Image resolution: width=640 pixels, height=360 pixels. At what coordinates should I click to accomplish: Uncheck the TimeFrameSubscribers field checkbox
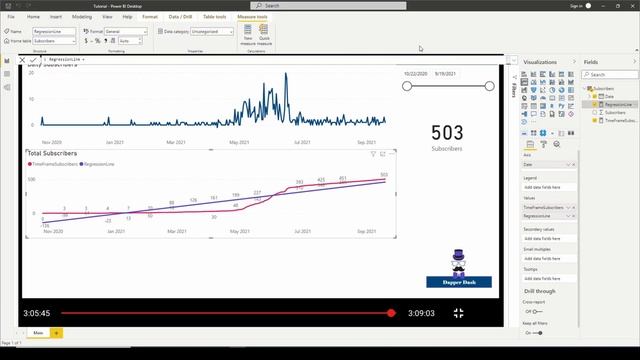(x=595, y=120)
